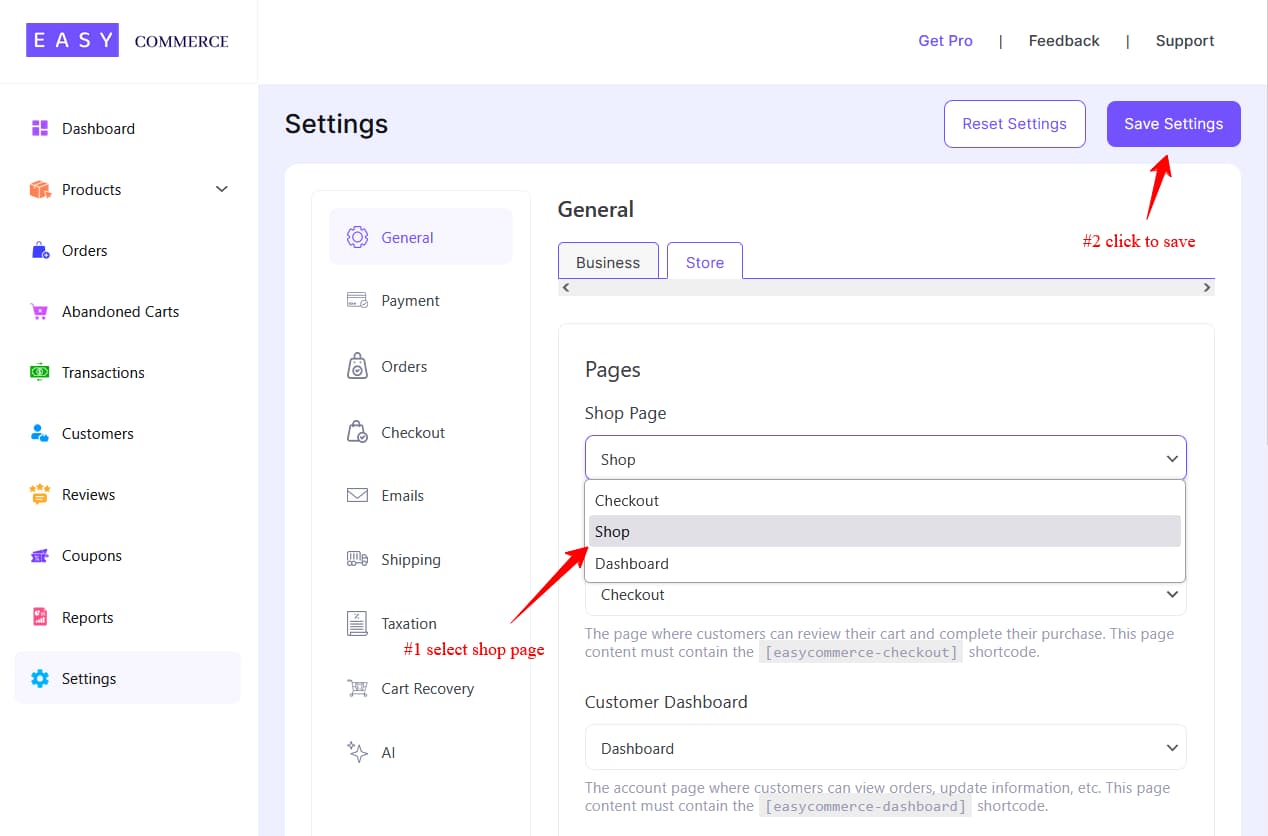Click the Save Settings button
1268x836 pixels.
(1173, 123)
